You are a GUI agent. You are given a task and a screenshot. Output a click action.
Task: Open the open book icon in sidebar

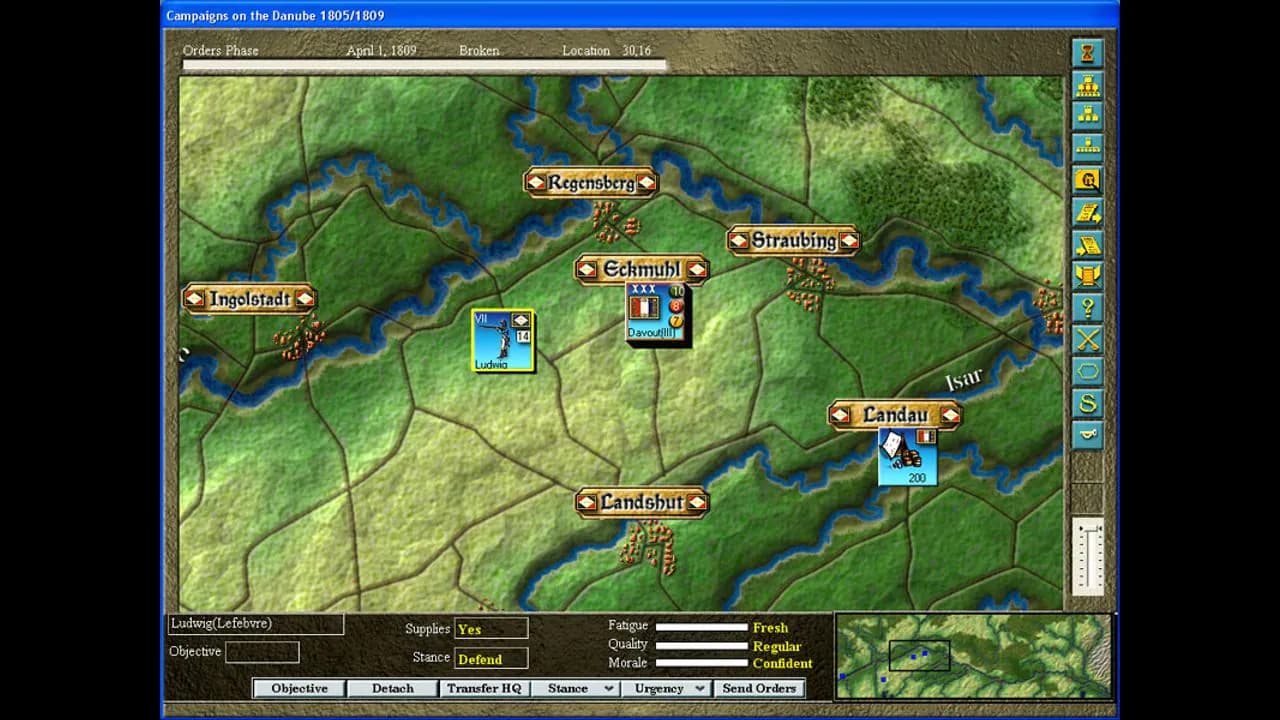1087,275
